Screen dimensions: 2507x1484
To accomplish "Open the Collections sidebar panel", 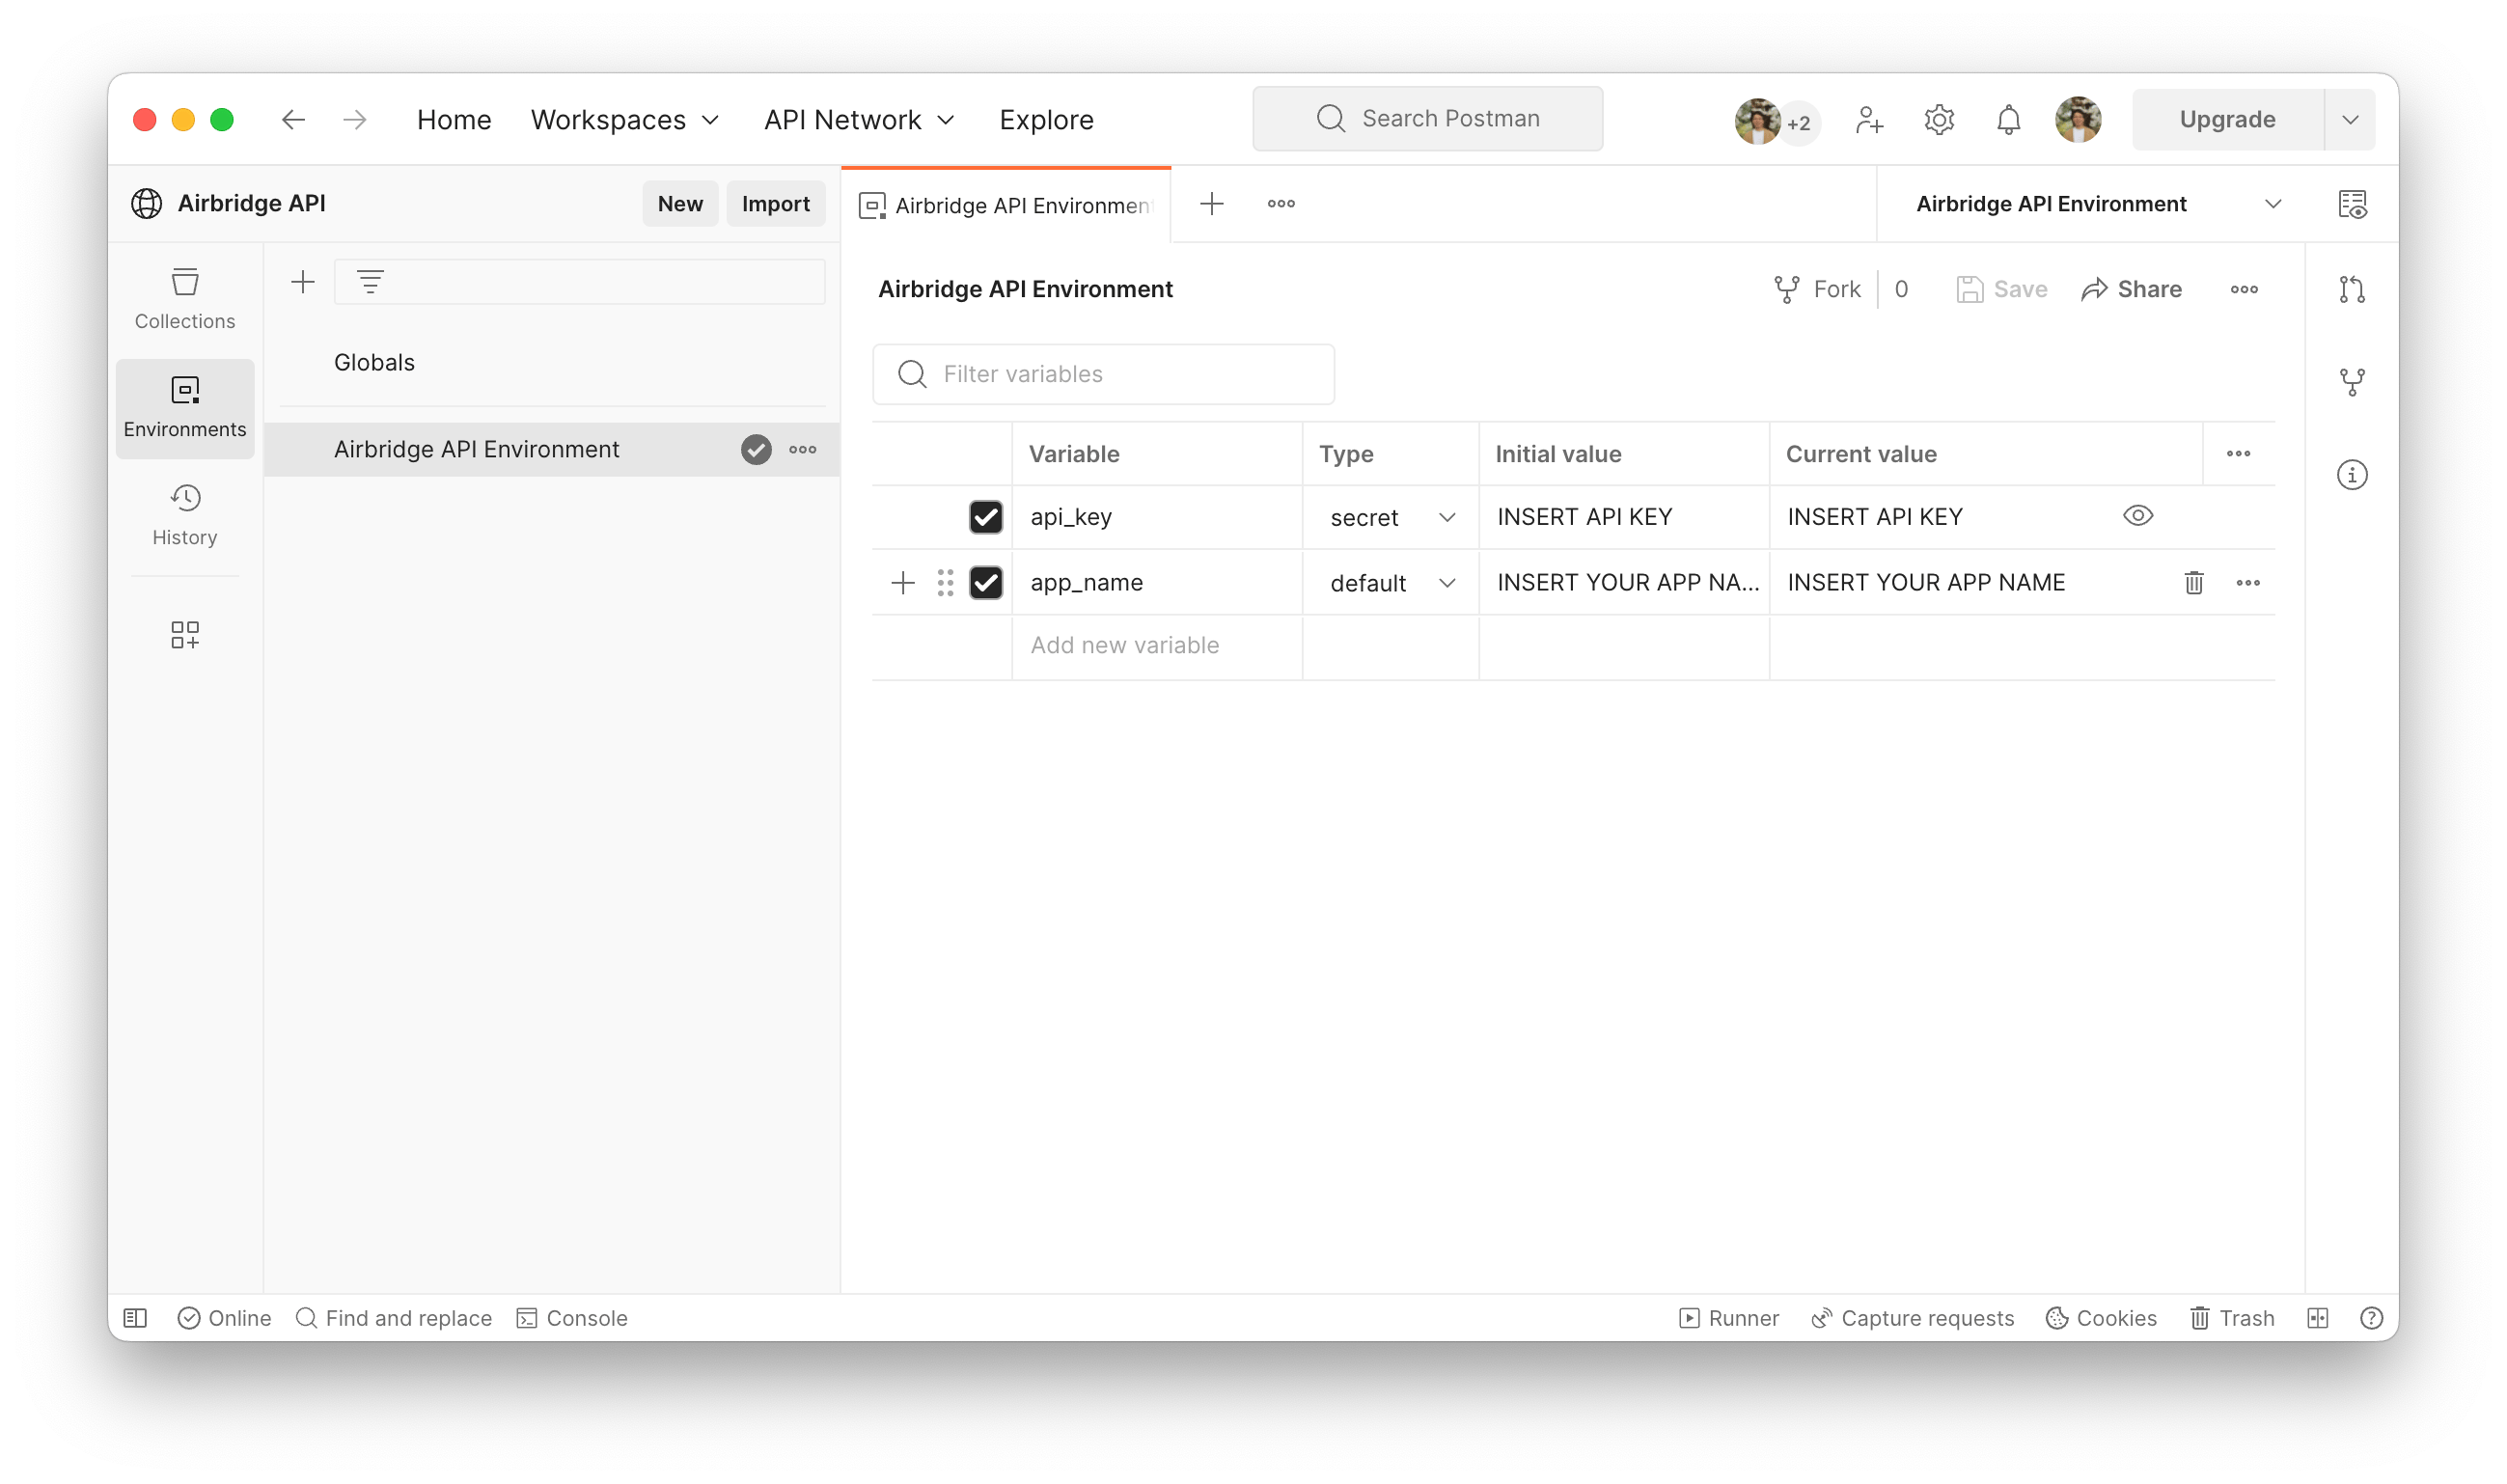I will pyautogui.click(x=185, y=298).
